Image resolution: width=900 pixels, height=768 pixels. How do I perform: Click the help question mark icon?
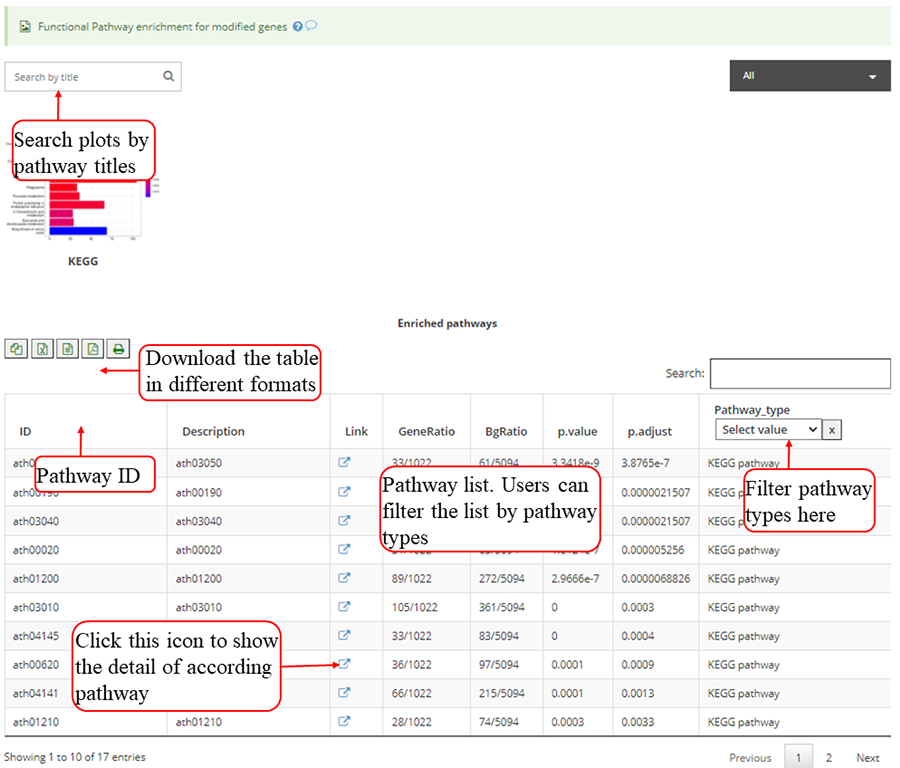pyautogui.click(x=298, y=27)
